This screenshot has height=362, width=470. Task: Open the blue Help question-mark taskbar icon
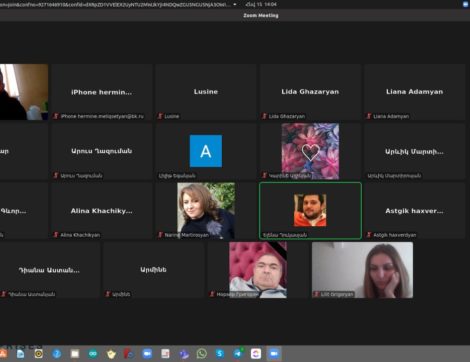point(57,353)
